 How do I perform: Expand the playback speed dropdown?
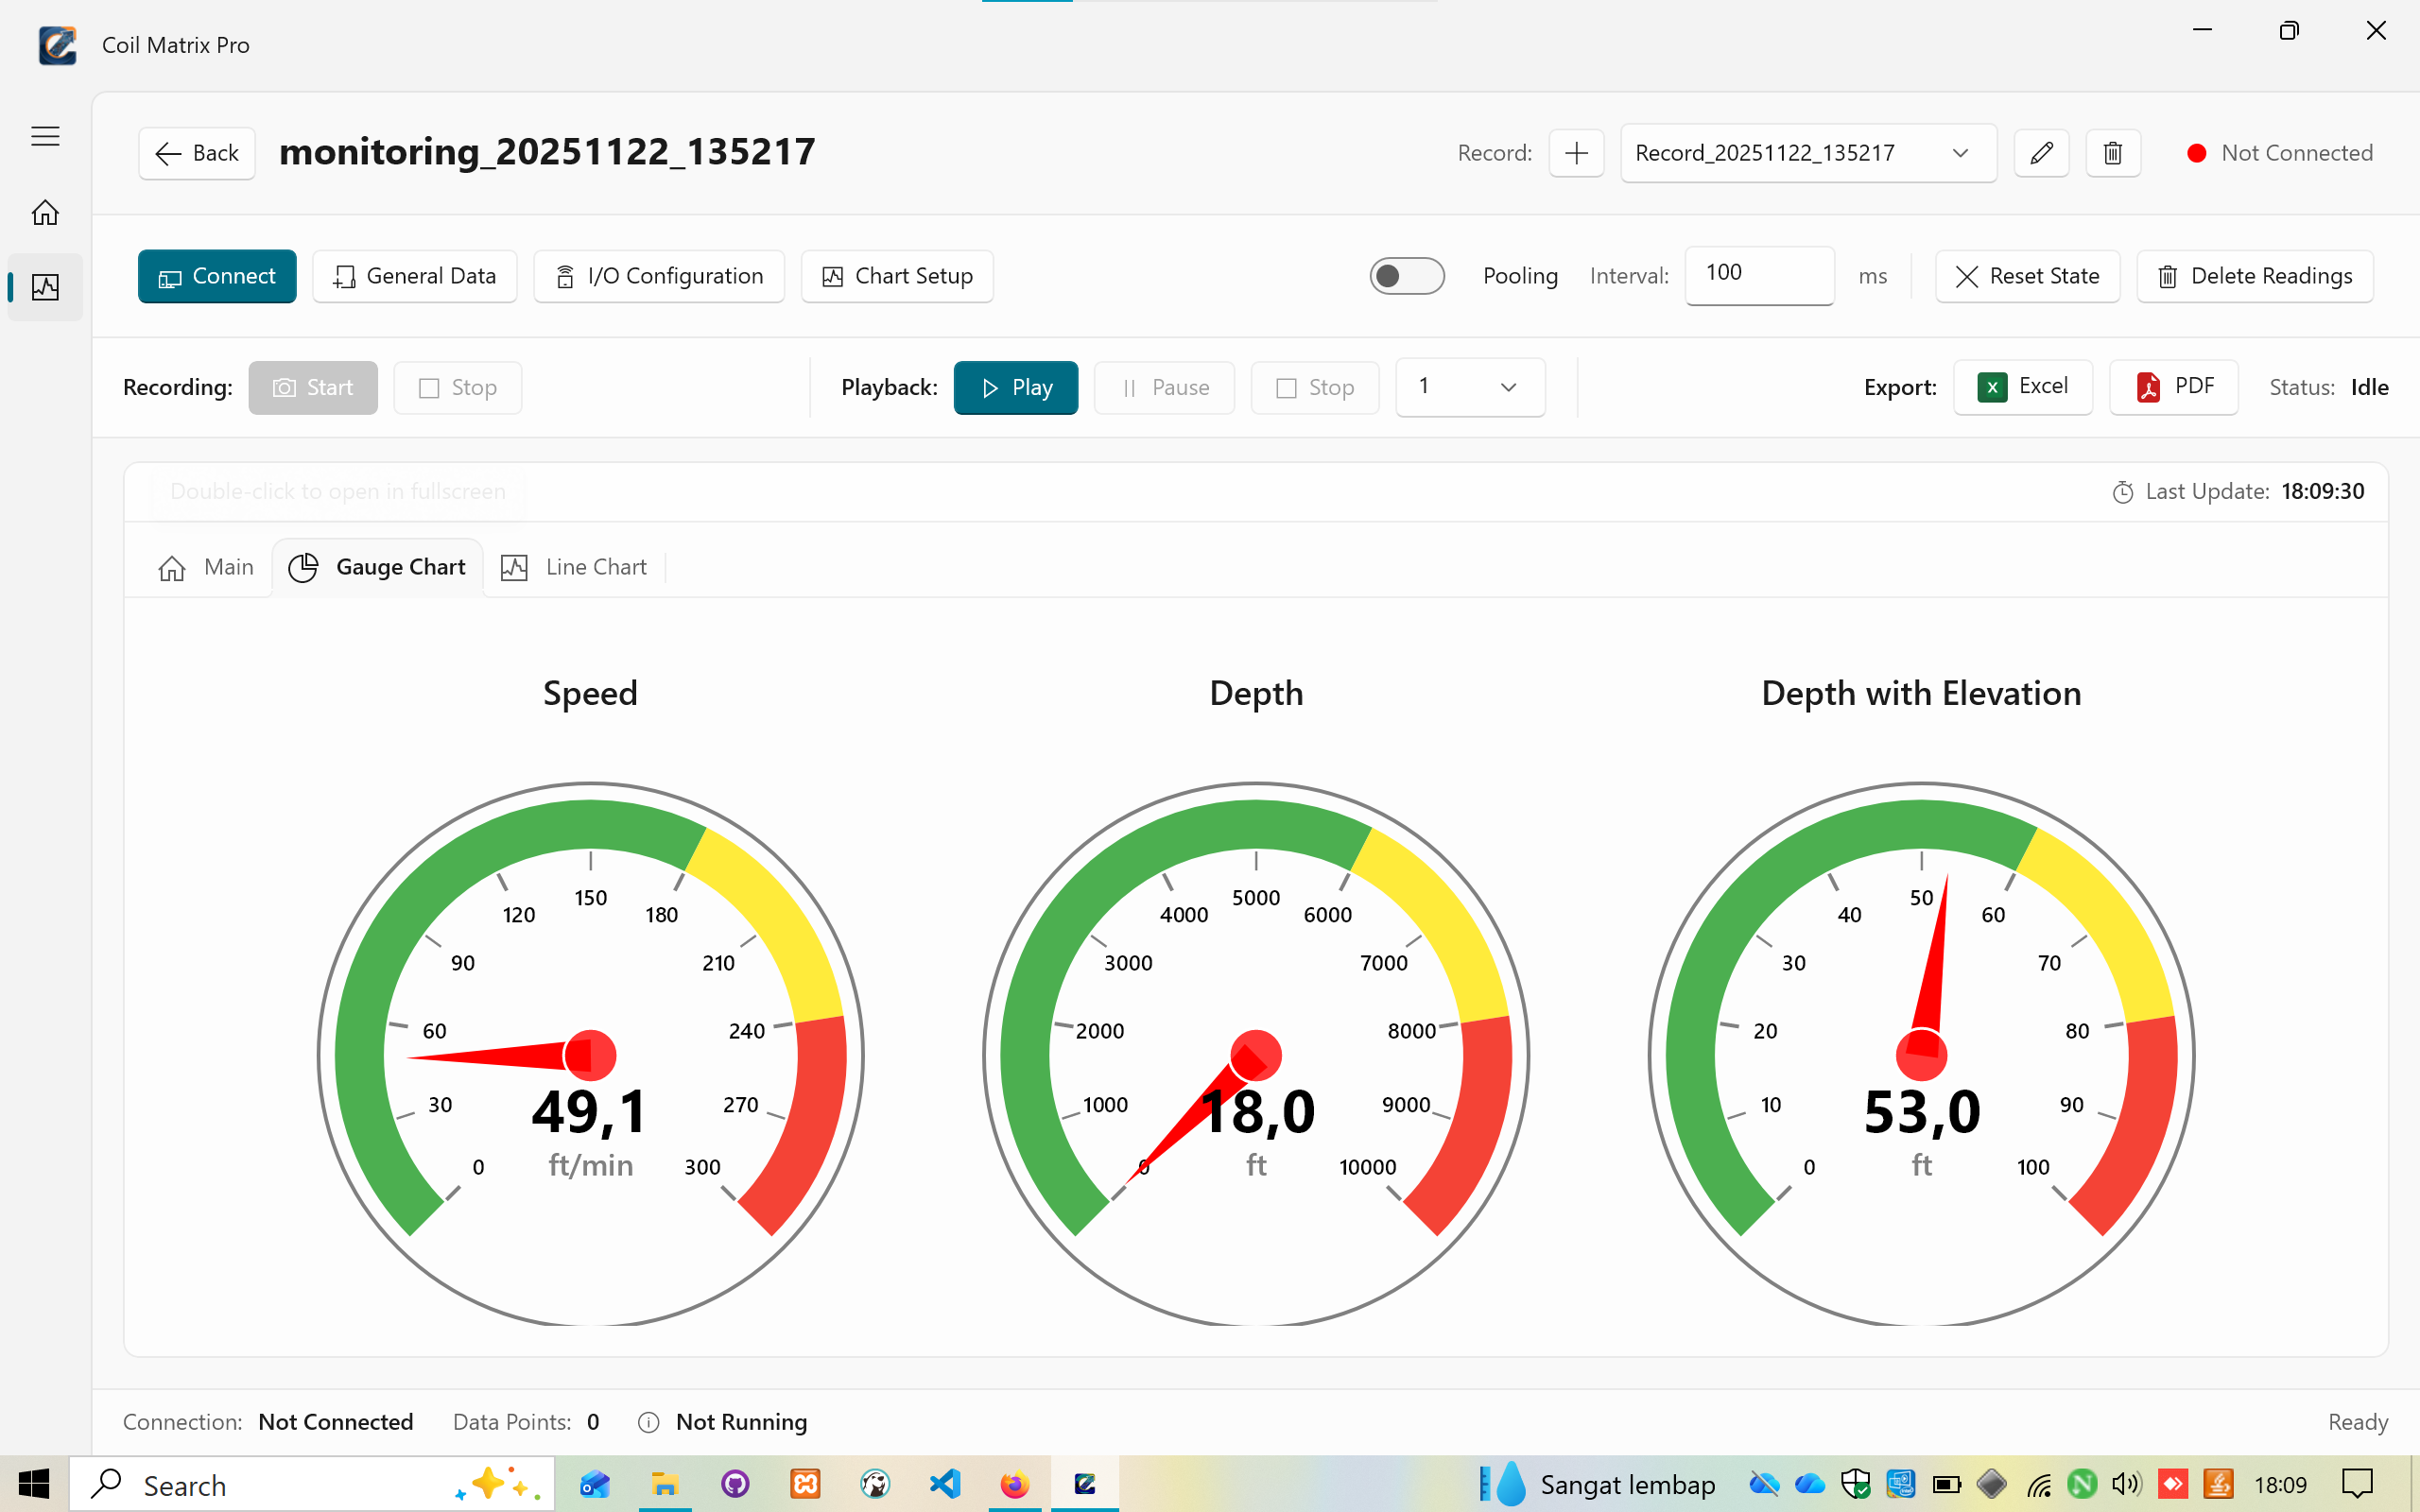(1469, 387)
